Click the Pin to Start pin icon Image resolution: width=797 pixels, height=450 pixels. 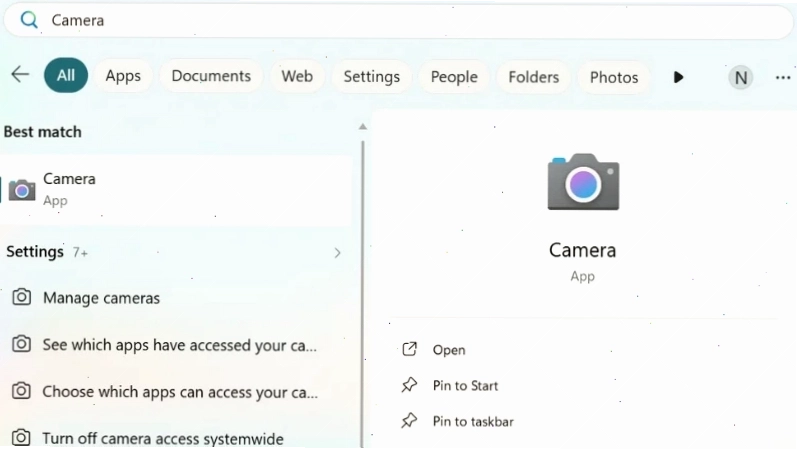(x=409, y=385)
